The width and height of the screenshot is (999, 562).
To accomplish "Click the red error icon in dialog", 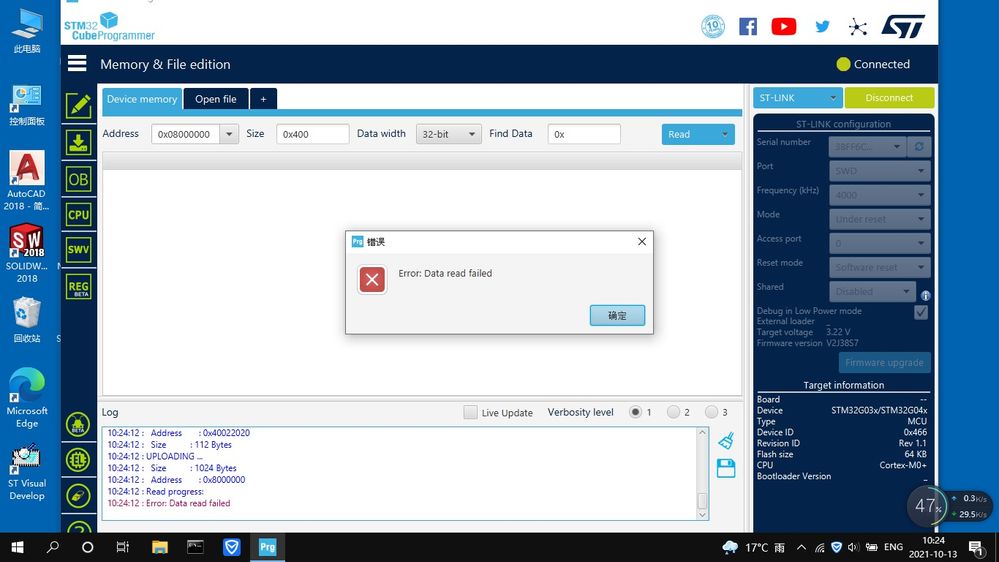I will coord(372,279).
